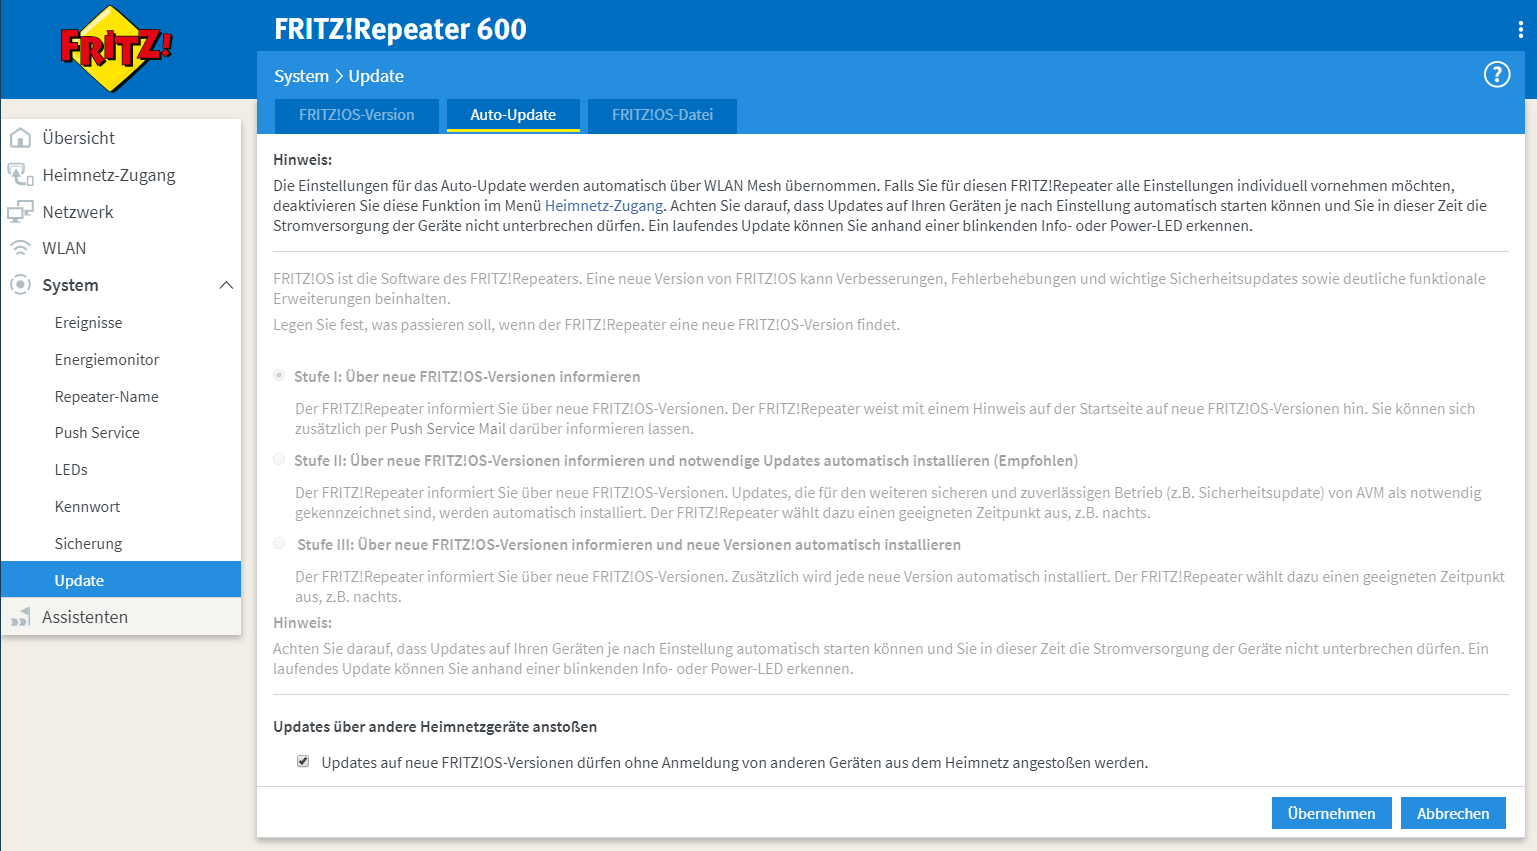1537x851 pixels.
Task: Open the help question mark icon
Action: [1496, 75]
